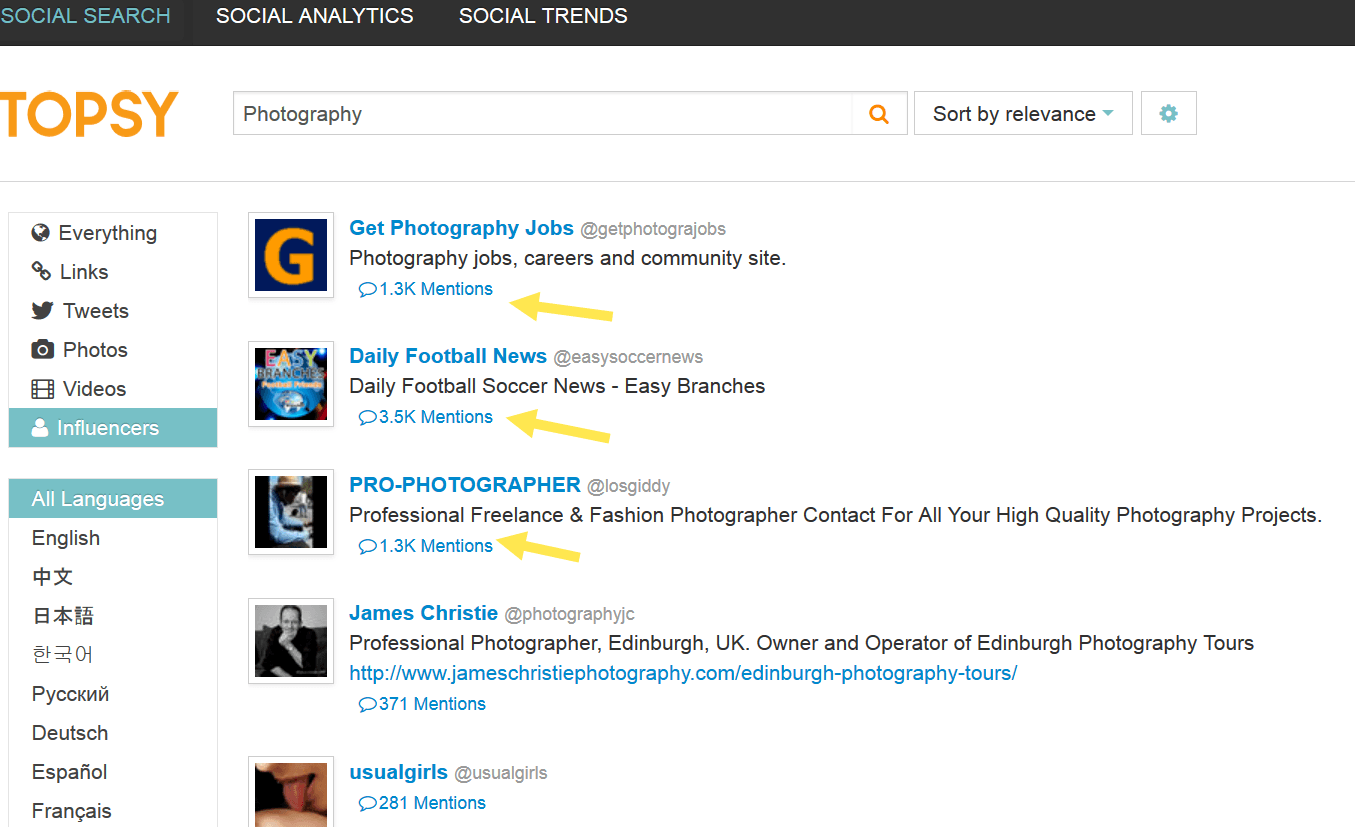Choose All Languages filter
The image size is (1355, 827).
pos(97,499)
